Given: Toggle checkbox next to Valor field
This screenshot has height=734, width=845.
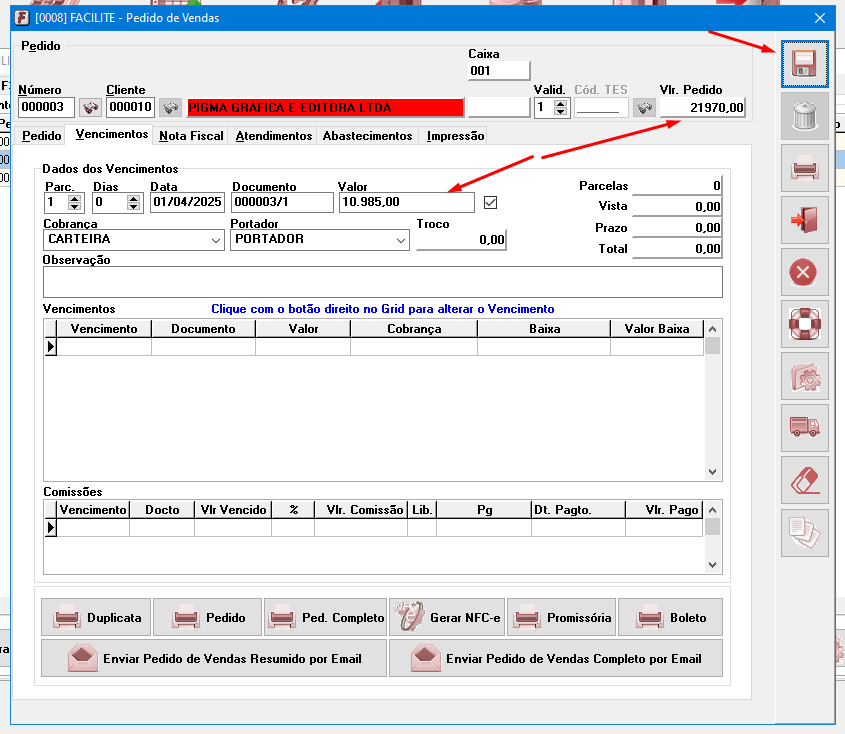Looking at the screenshot, I should [x=490, y=203].
